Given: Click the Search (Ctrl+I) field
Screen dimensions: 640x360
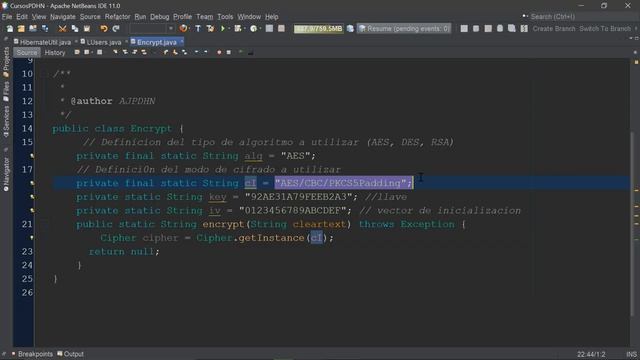Looking at the screenshot, I should (x=579, y=17).
